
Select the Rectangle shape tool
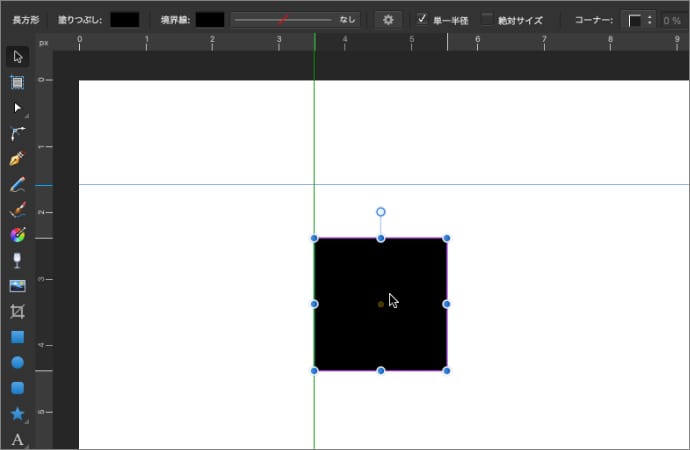17,337
